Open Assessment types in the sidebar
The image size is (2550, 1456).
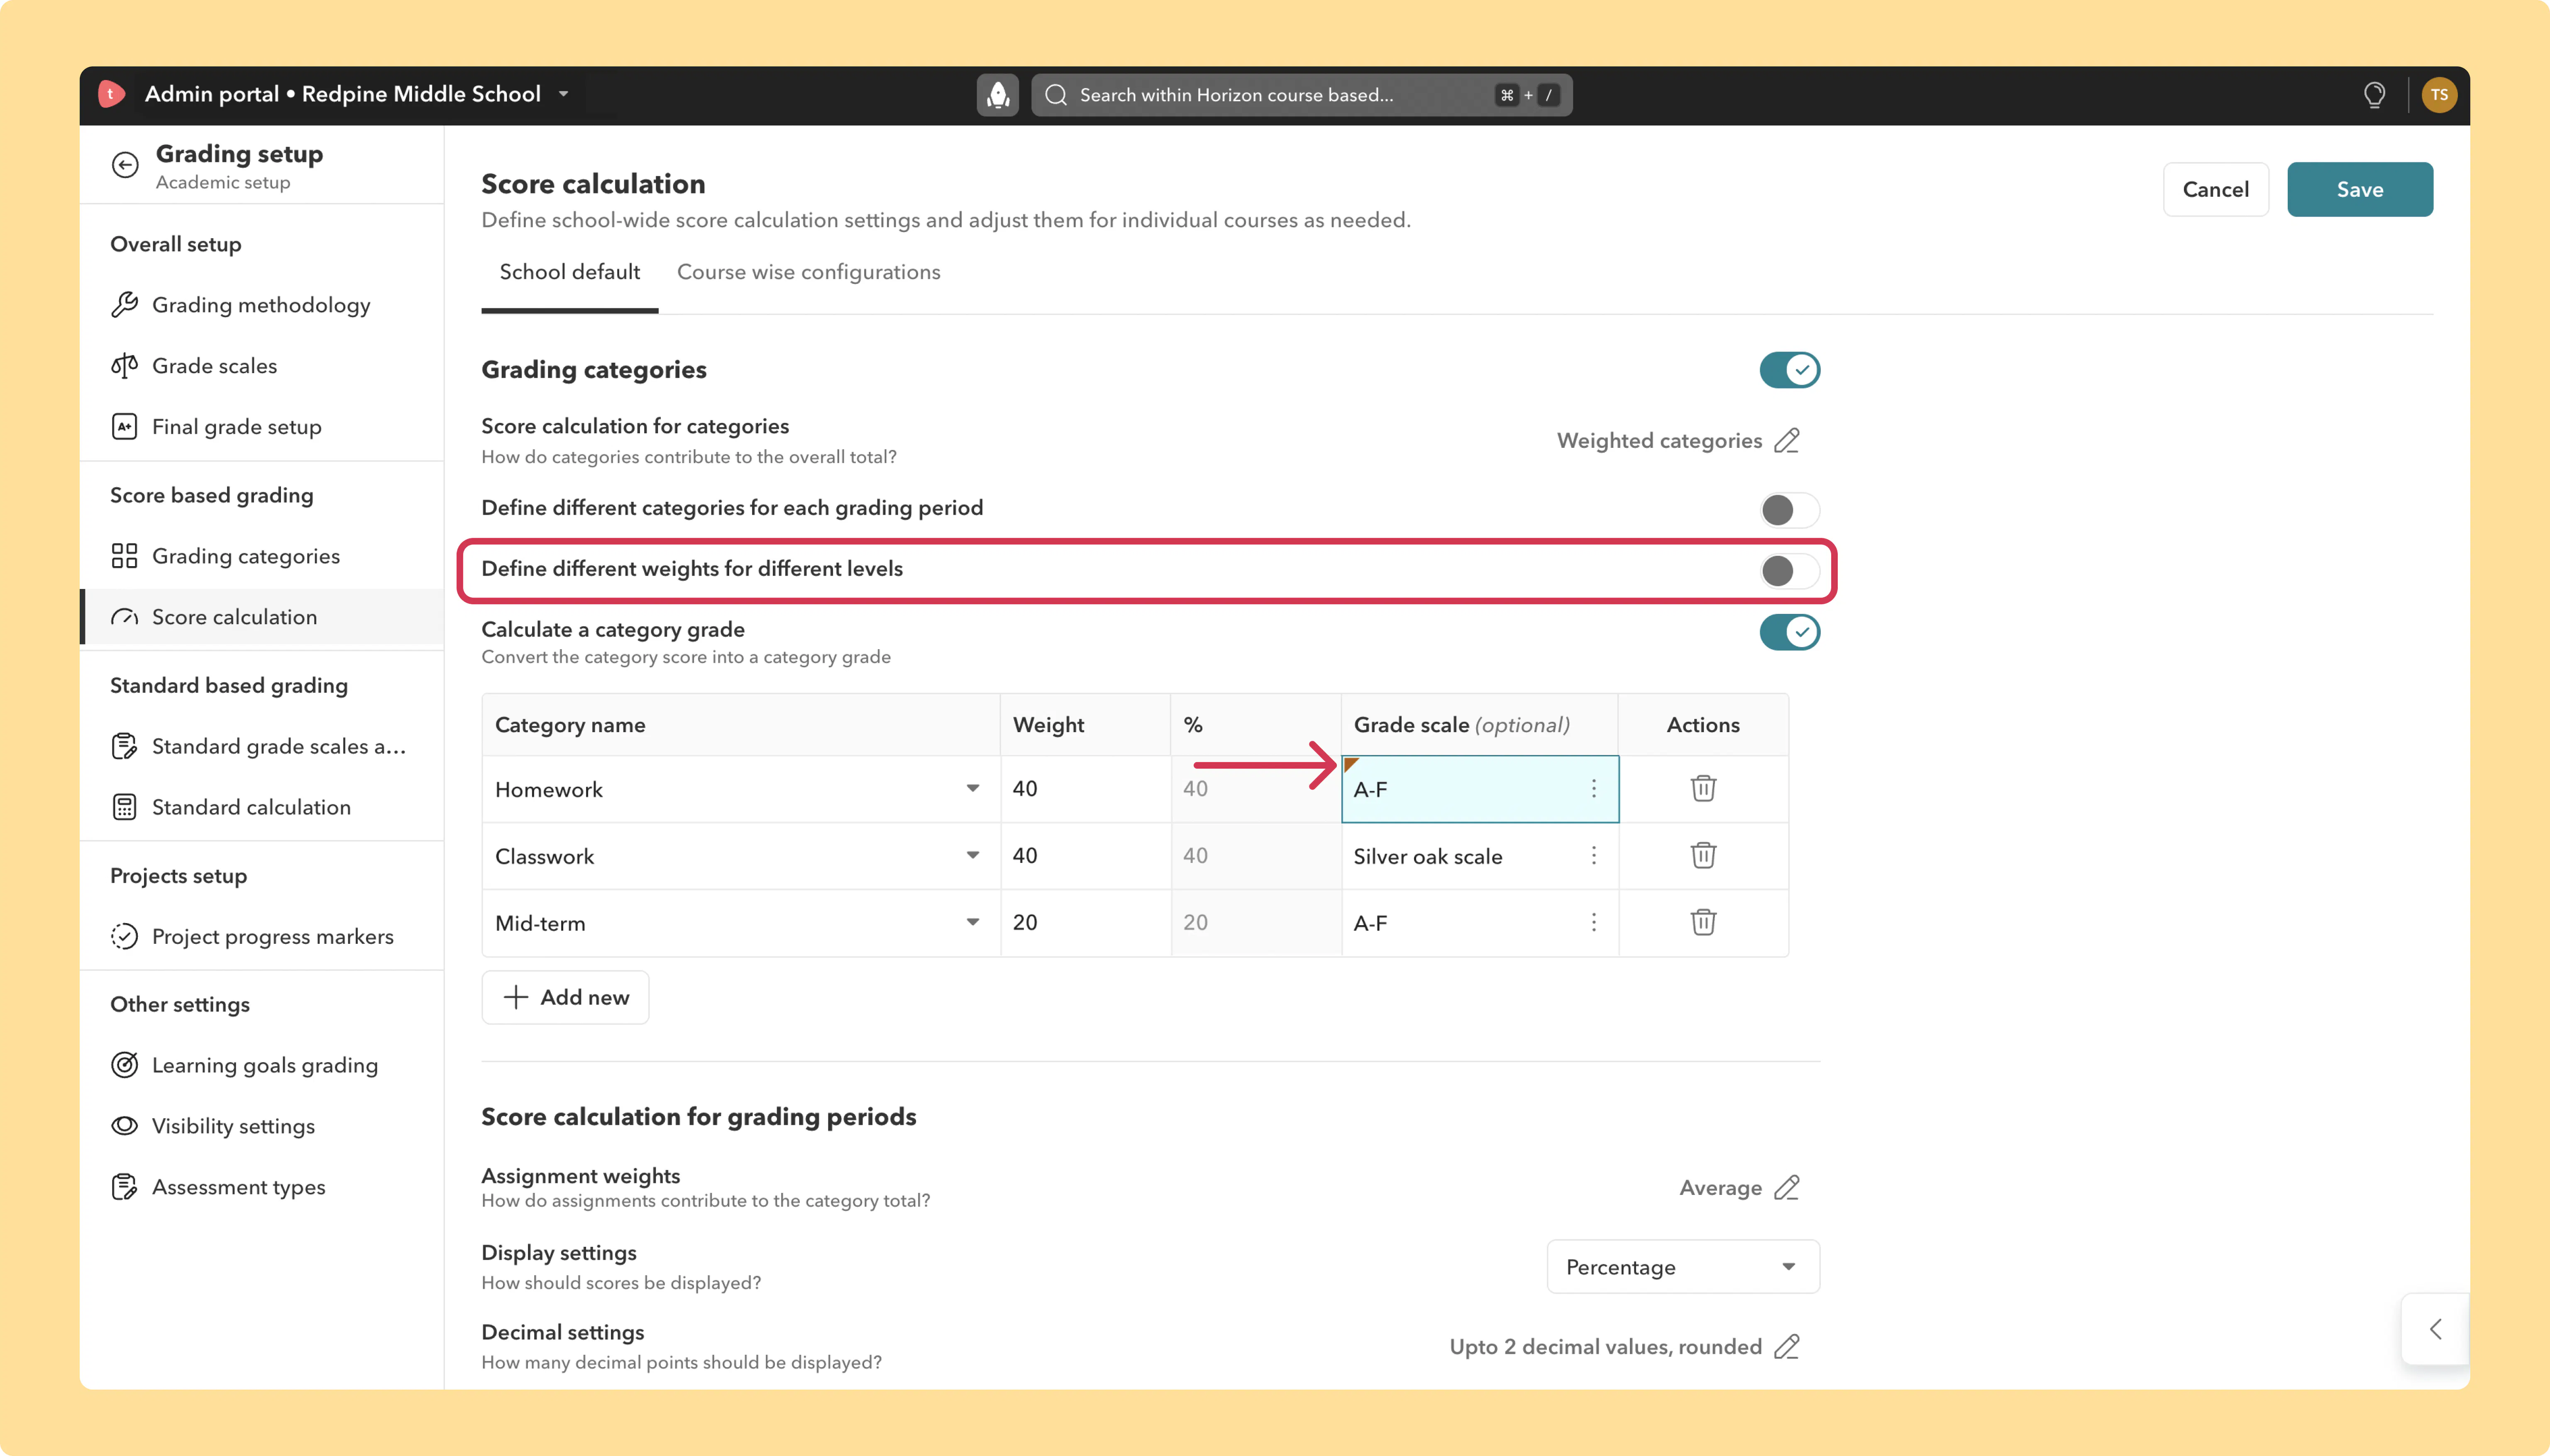[x=261, y=1187]
